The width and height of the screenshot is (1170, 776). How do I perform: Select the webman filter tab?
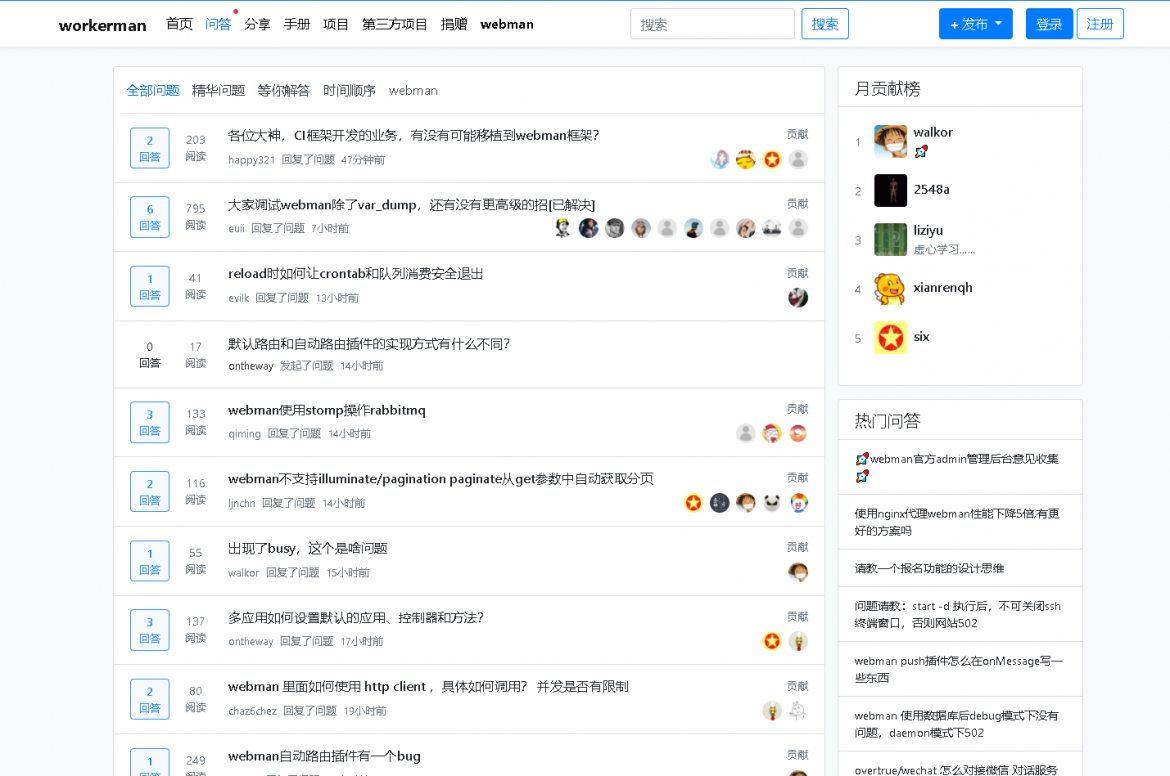point(413,90)
